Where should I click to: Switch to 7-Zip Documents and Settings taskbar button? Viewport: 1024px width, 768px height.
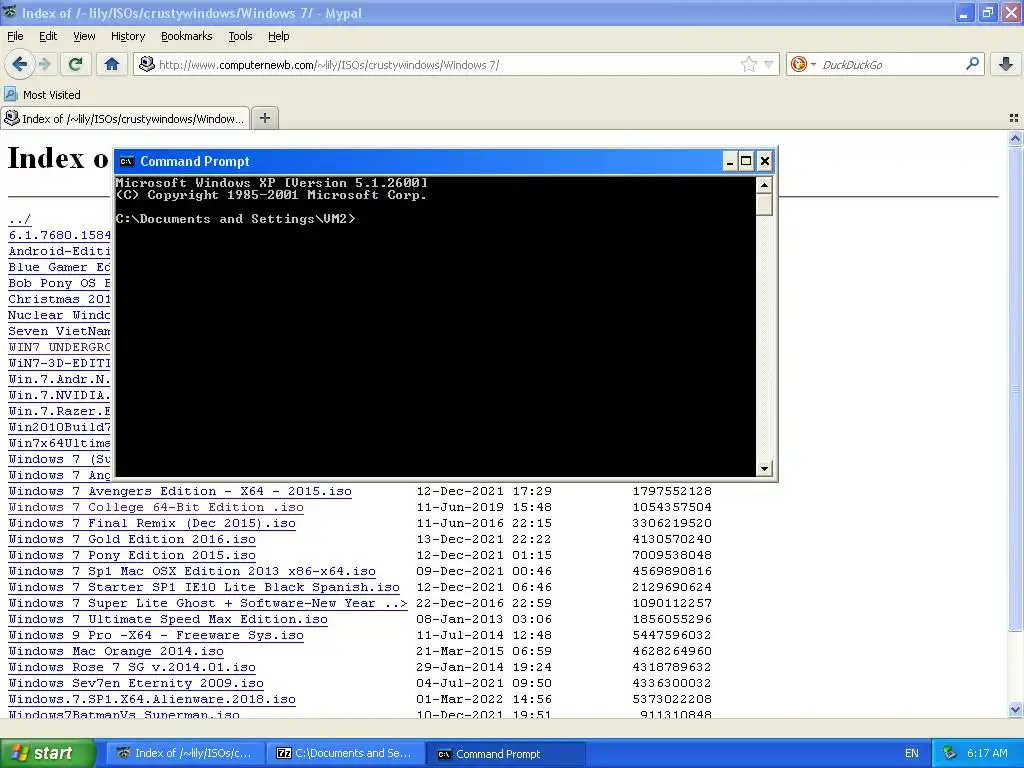(345, 753)
